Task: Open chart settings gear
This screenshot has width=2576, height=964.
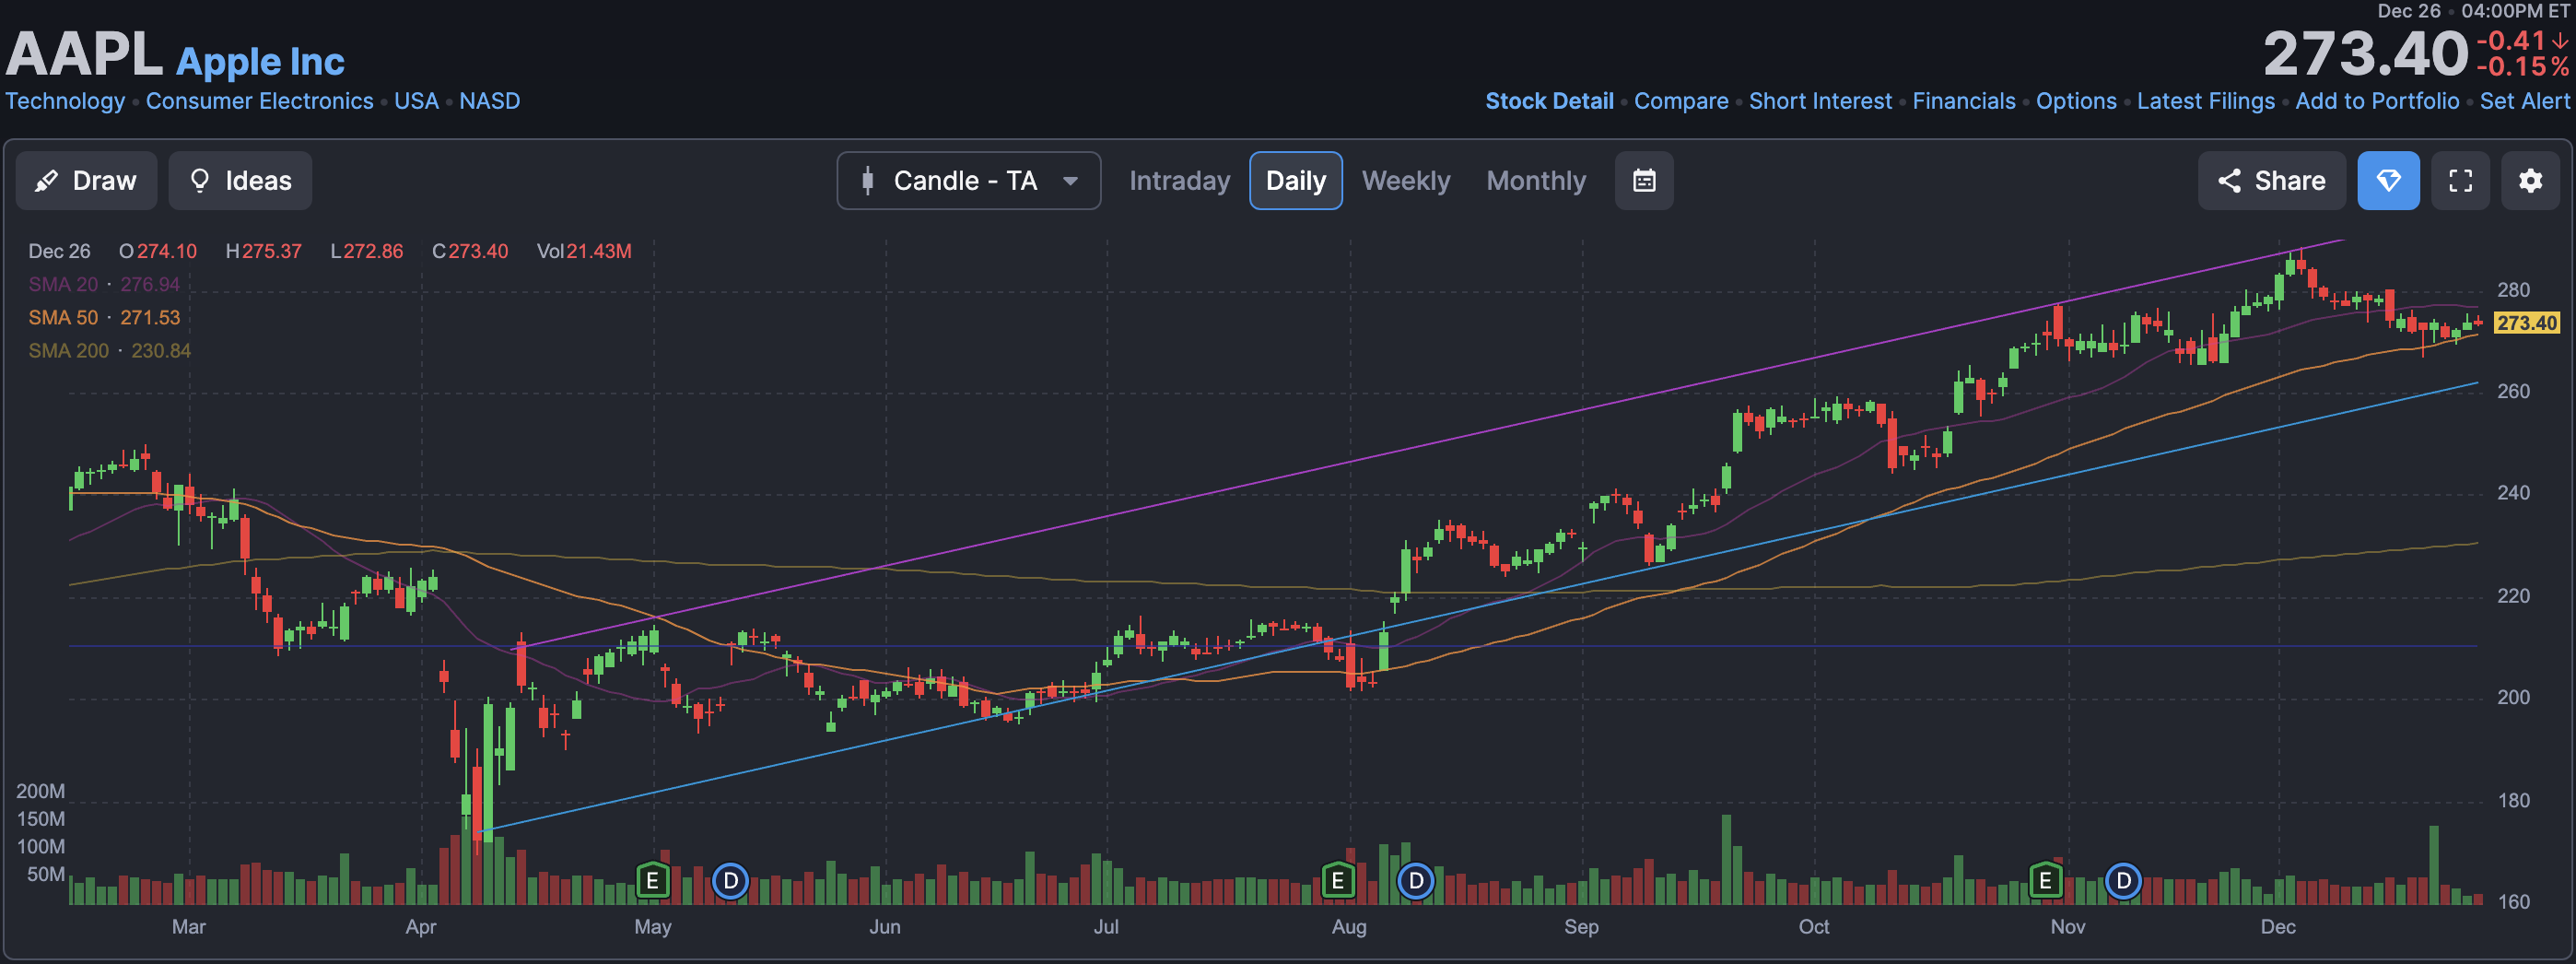Action: 2530,181
